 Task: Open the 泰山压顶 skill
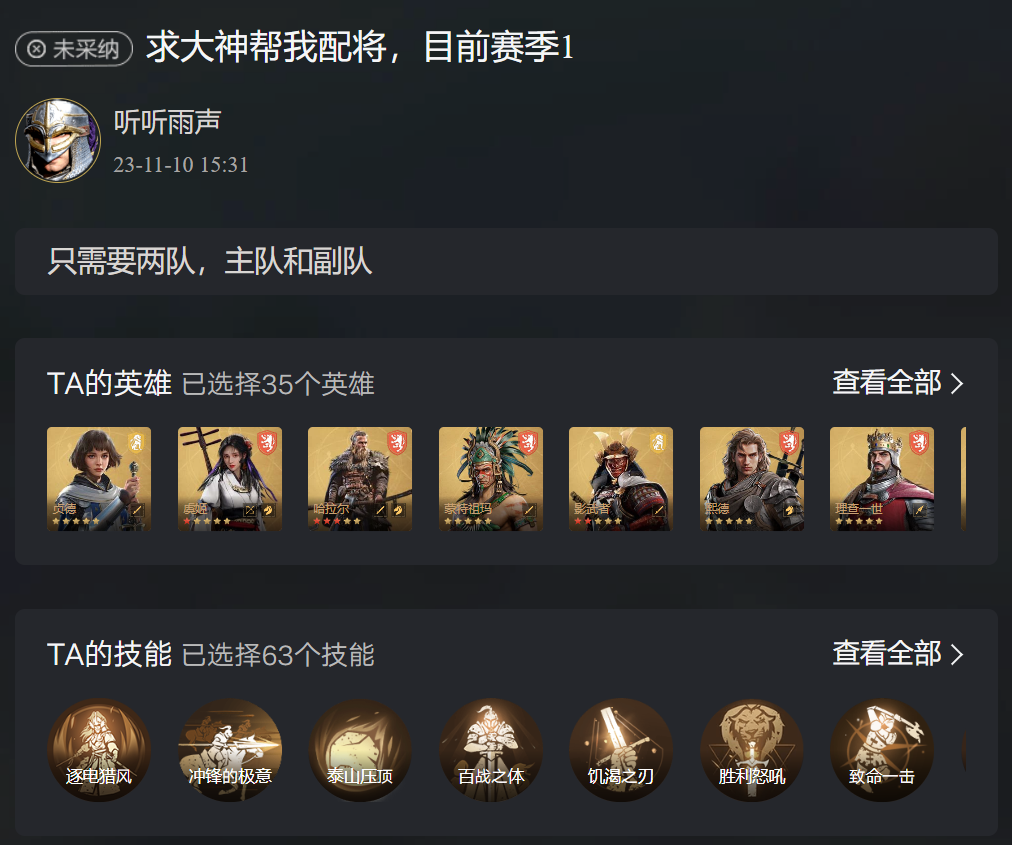pos(360,750)
